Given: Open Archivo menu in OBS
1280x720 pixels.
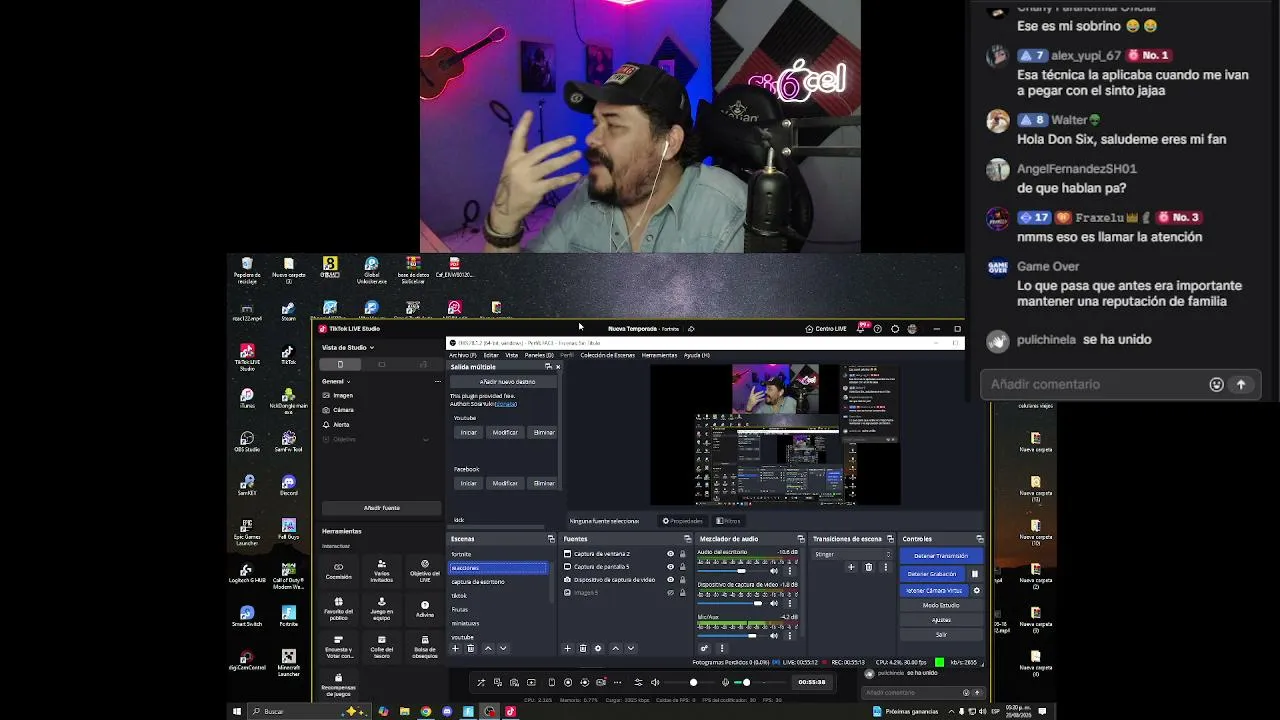Looking at the screenshot, I should [x=462, y=355].
